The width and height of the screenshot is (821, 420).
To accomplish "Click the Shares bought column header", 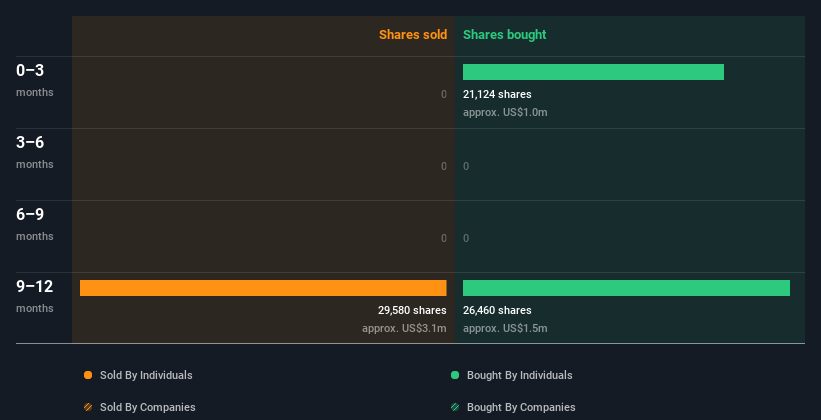I will [x=505, y=35].
